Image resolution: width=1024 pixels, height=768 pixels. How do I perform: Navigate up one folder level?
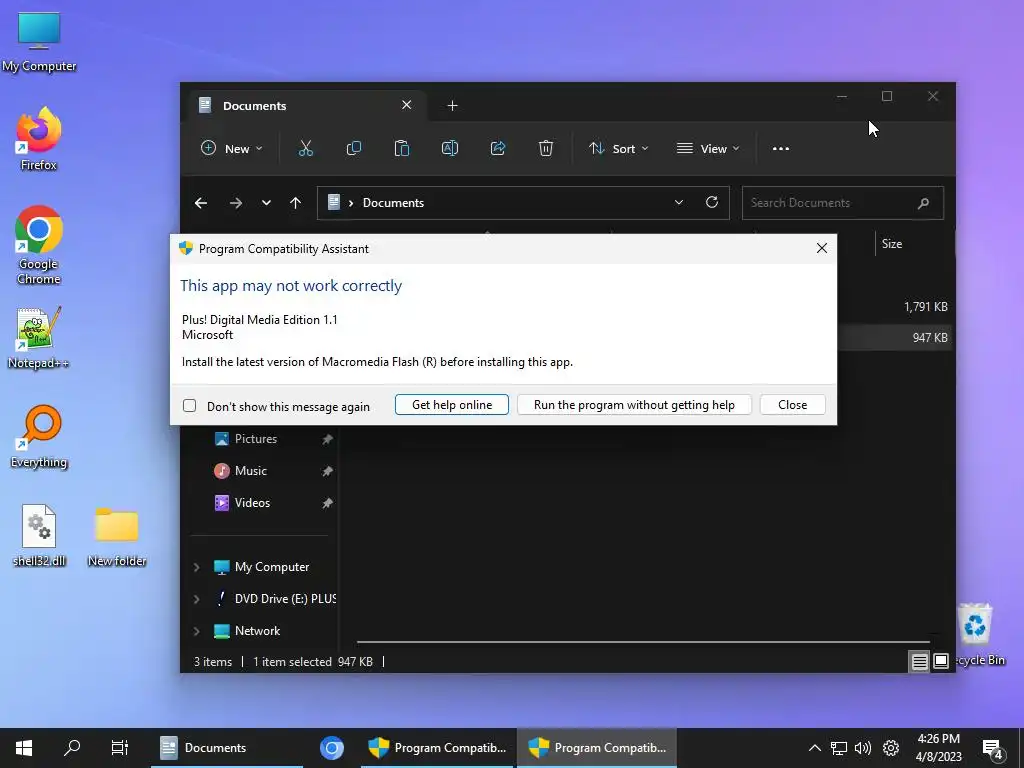pos(295,203)
